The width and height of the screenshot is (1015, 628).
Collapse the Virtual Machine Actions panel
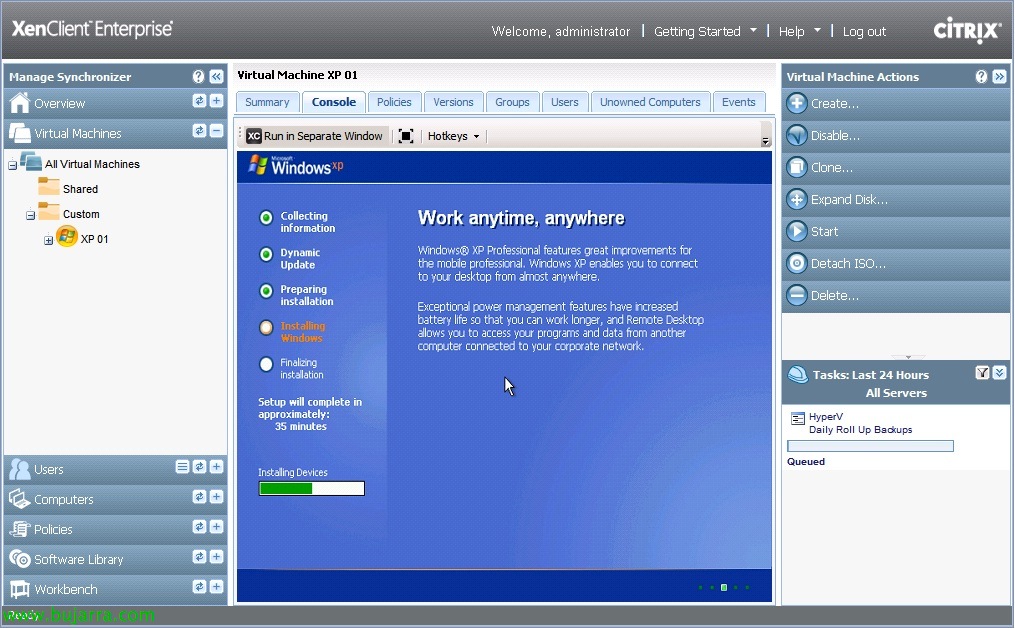coord(999,76)
